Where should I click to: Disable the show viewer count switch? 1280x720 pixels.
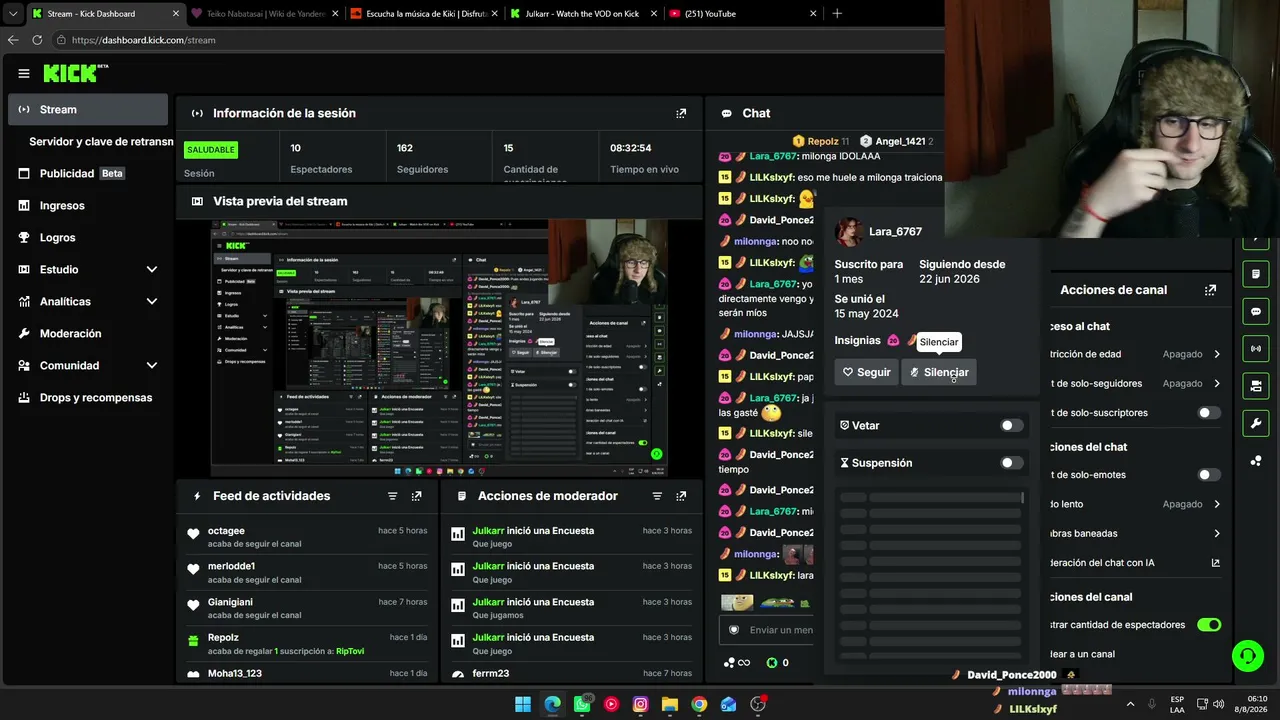point(1209,625)
